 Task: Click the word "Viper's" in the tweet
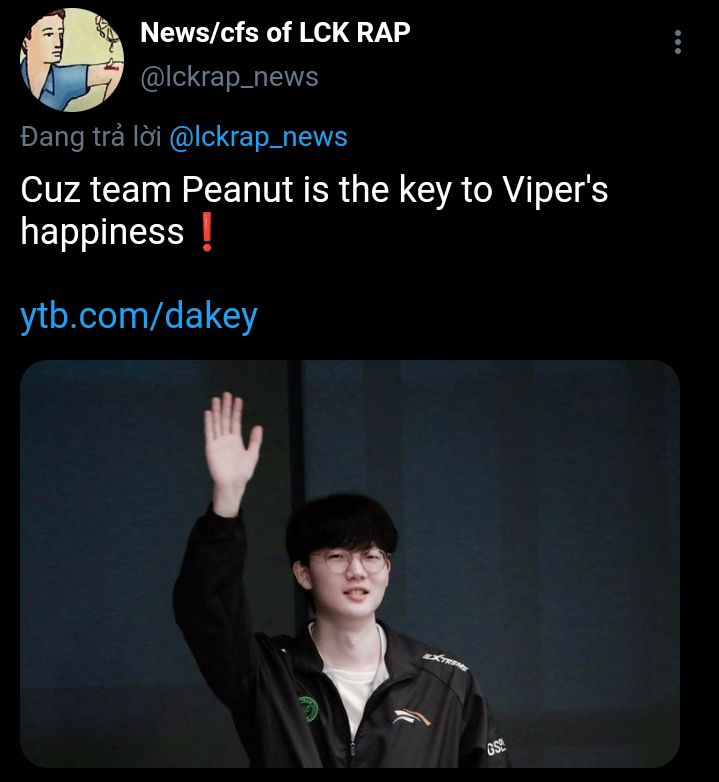tap(555, 191)
